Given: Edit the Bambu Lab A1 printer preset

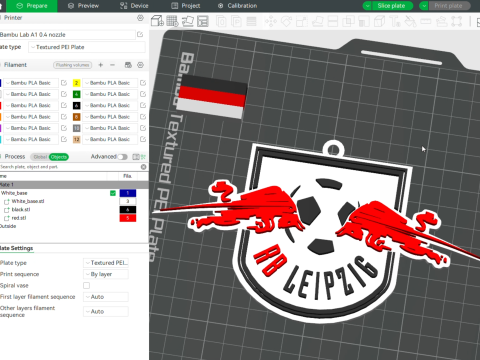Looking at the screenshot, I should click(x=140, y=34).
